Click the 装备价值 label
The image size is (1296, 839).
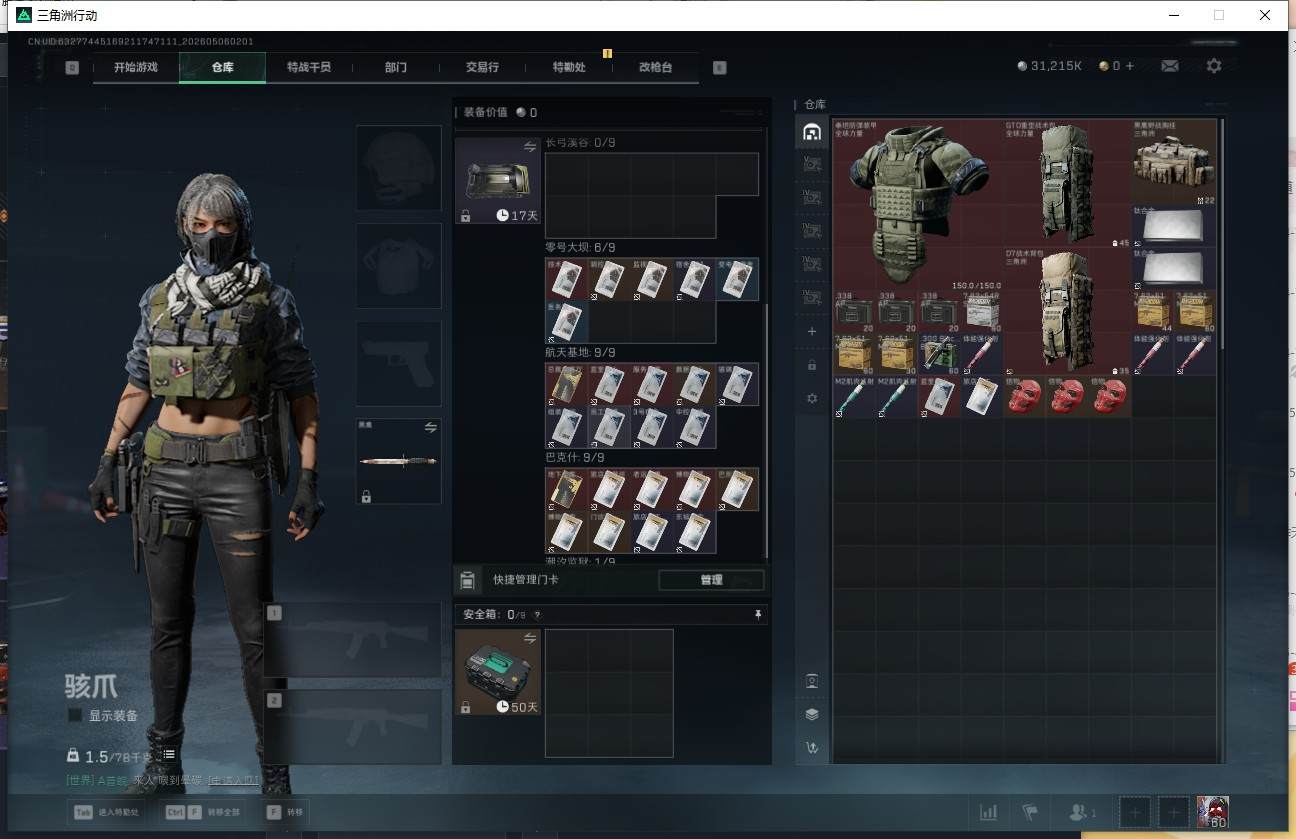point(485,113)
